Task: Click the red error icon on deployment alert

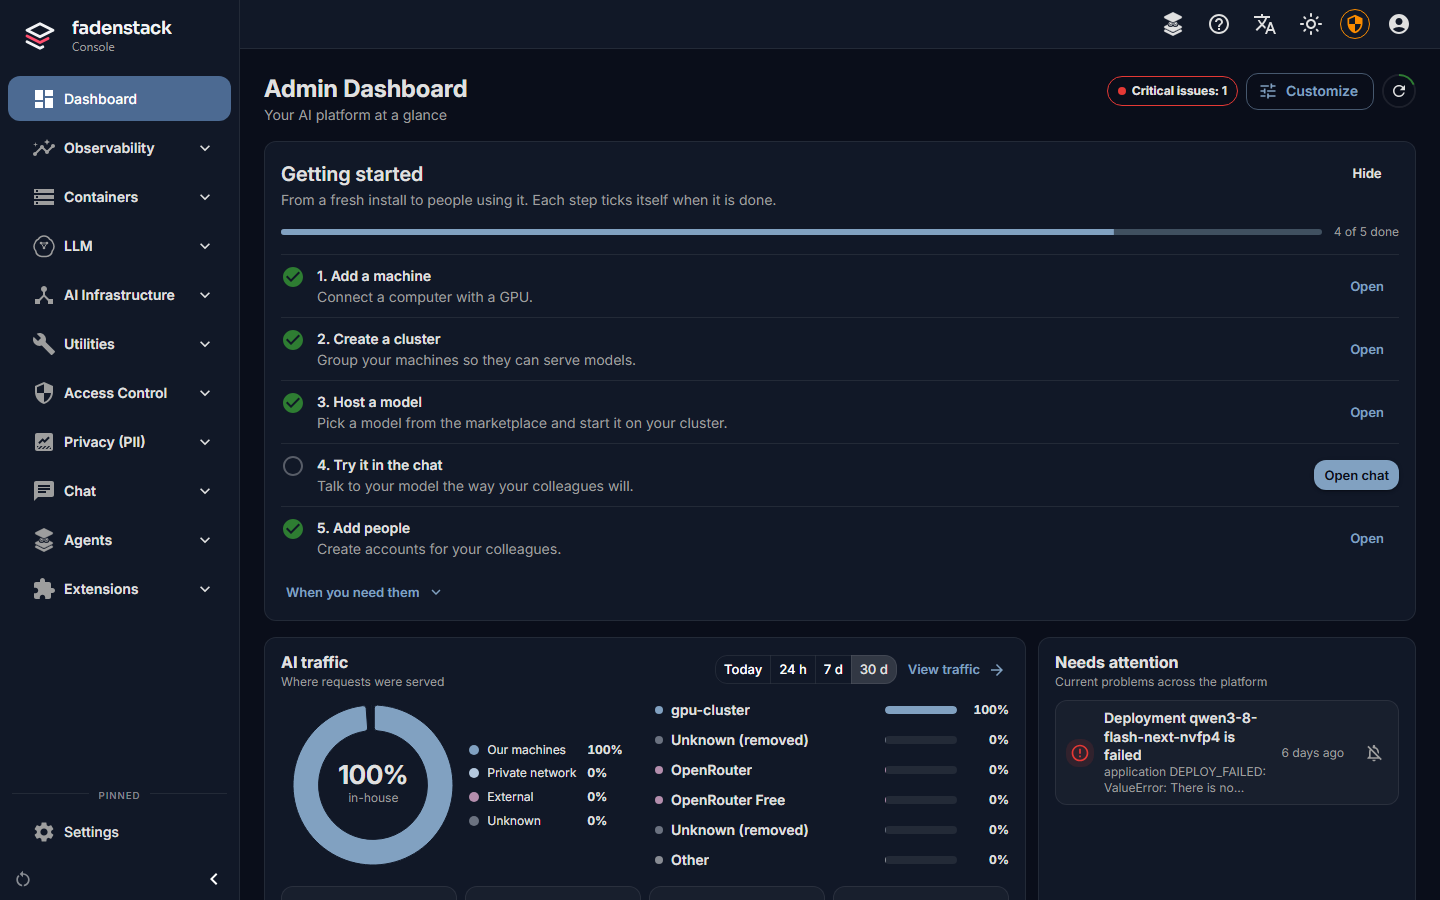Action: 1080,753
